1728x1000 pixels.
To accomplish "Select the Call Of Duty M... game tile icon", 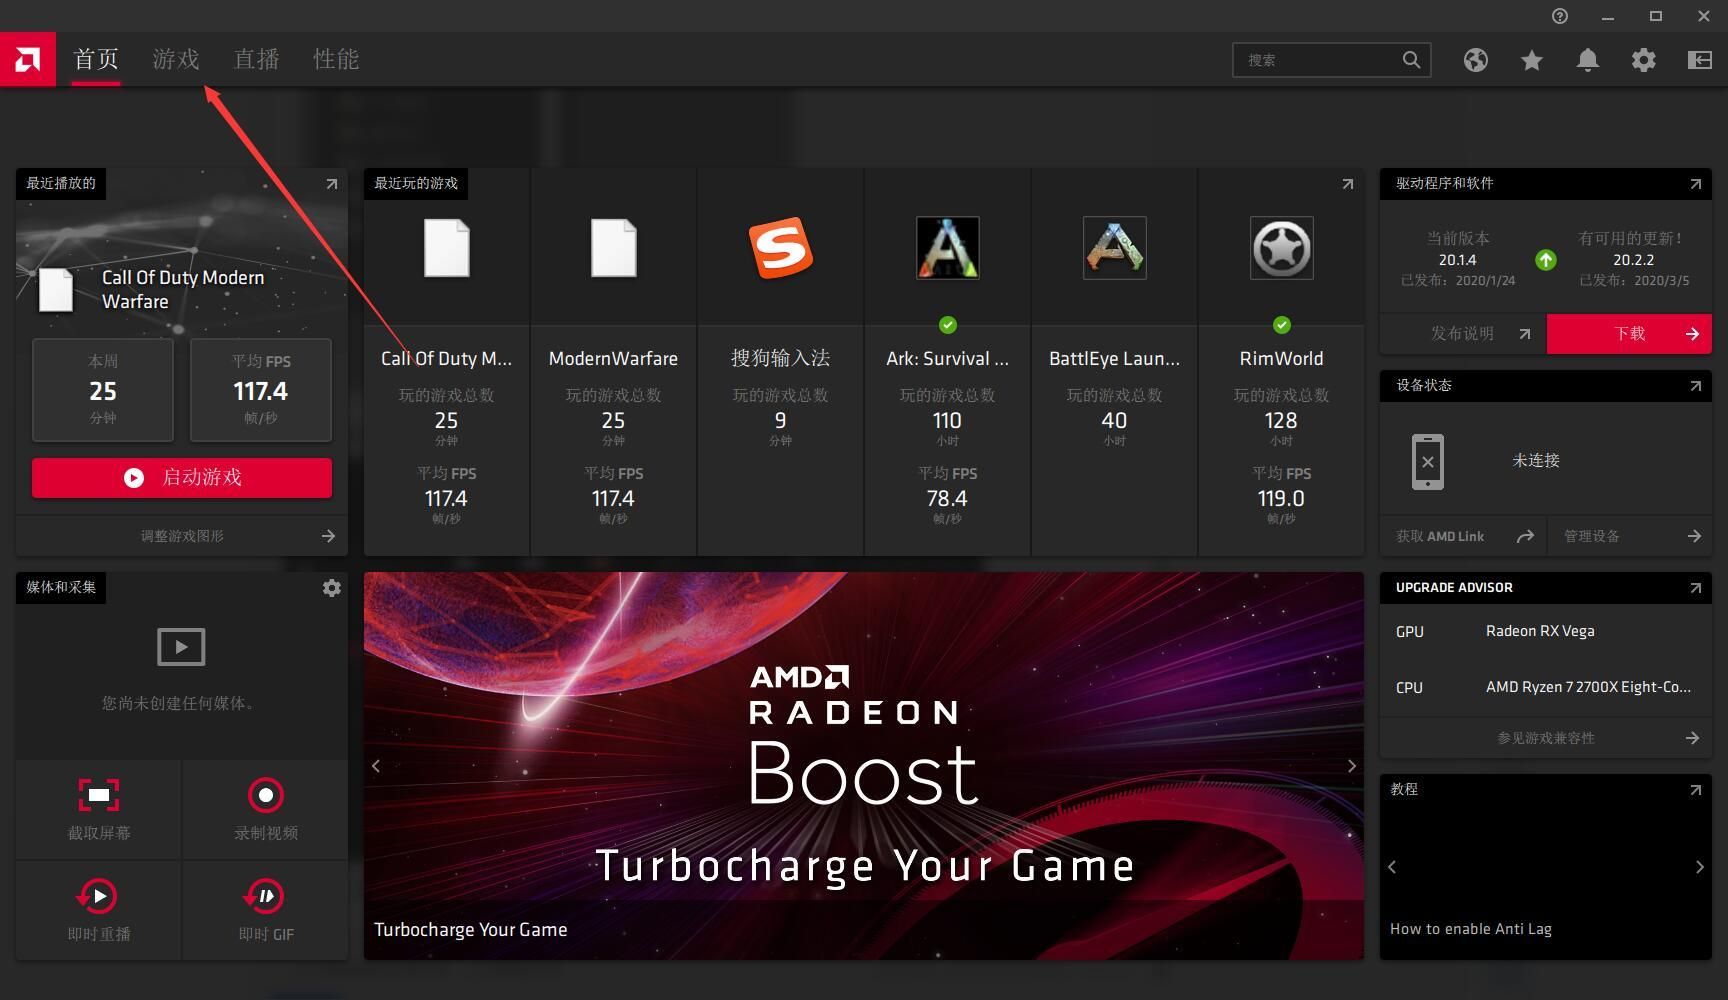I will click(446, 248).
